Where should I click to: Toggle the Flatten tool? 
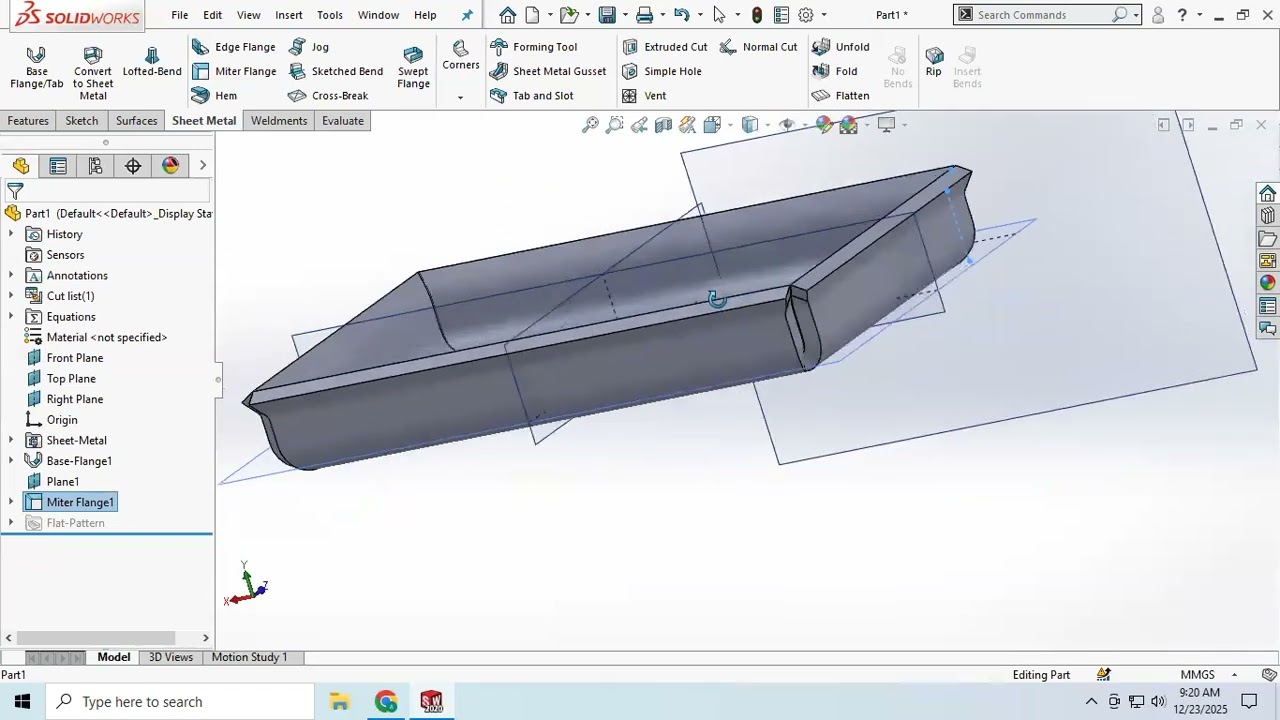[840, 96]
